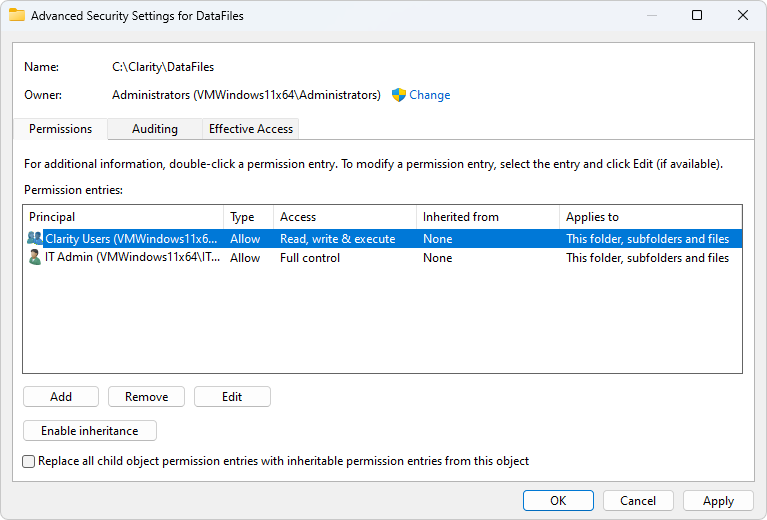Add a new permission entry
The height and width of the screenshot is (520, 767).
pos(61,397)
